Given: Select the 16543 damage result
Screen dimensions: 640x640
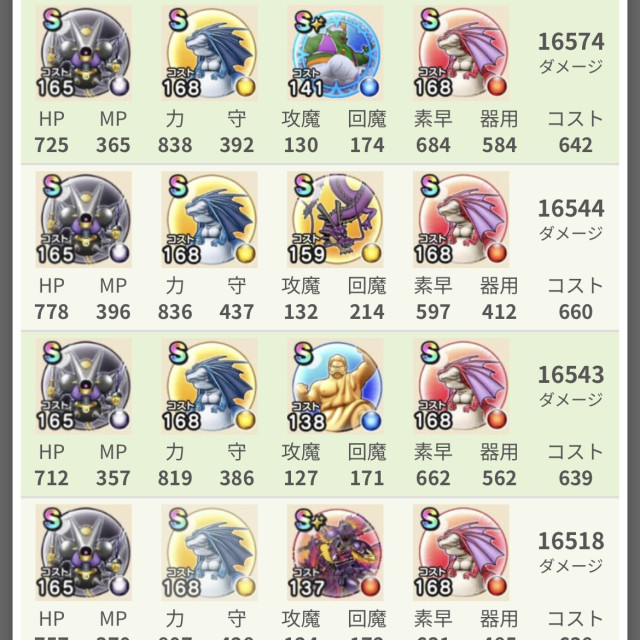Looking at the screenshot, I should click(571, 375).
